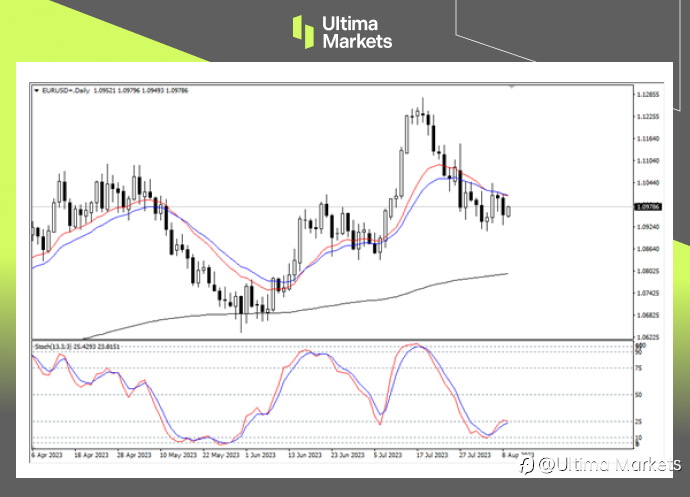Click the chart shift triangle marker at the chart top
The image size is (690, 497).
[511, 87]
